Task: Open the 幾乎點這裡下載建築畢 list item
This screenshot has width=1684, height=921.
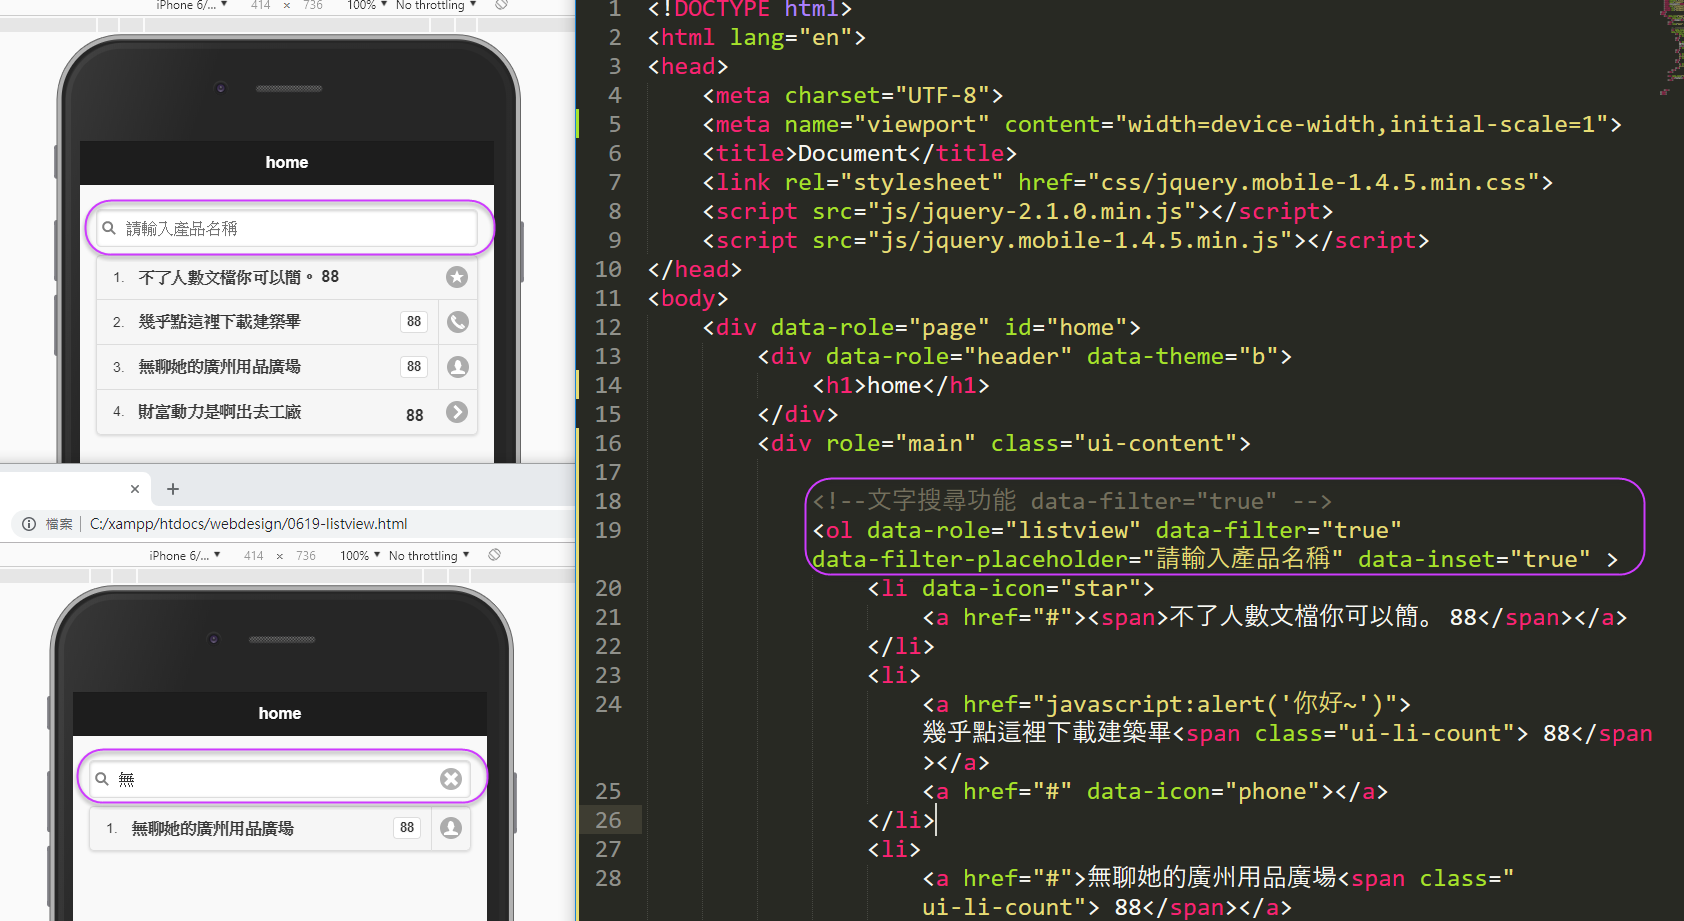Action: tap(220, 322)
